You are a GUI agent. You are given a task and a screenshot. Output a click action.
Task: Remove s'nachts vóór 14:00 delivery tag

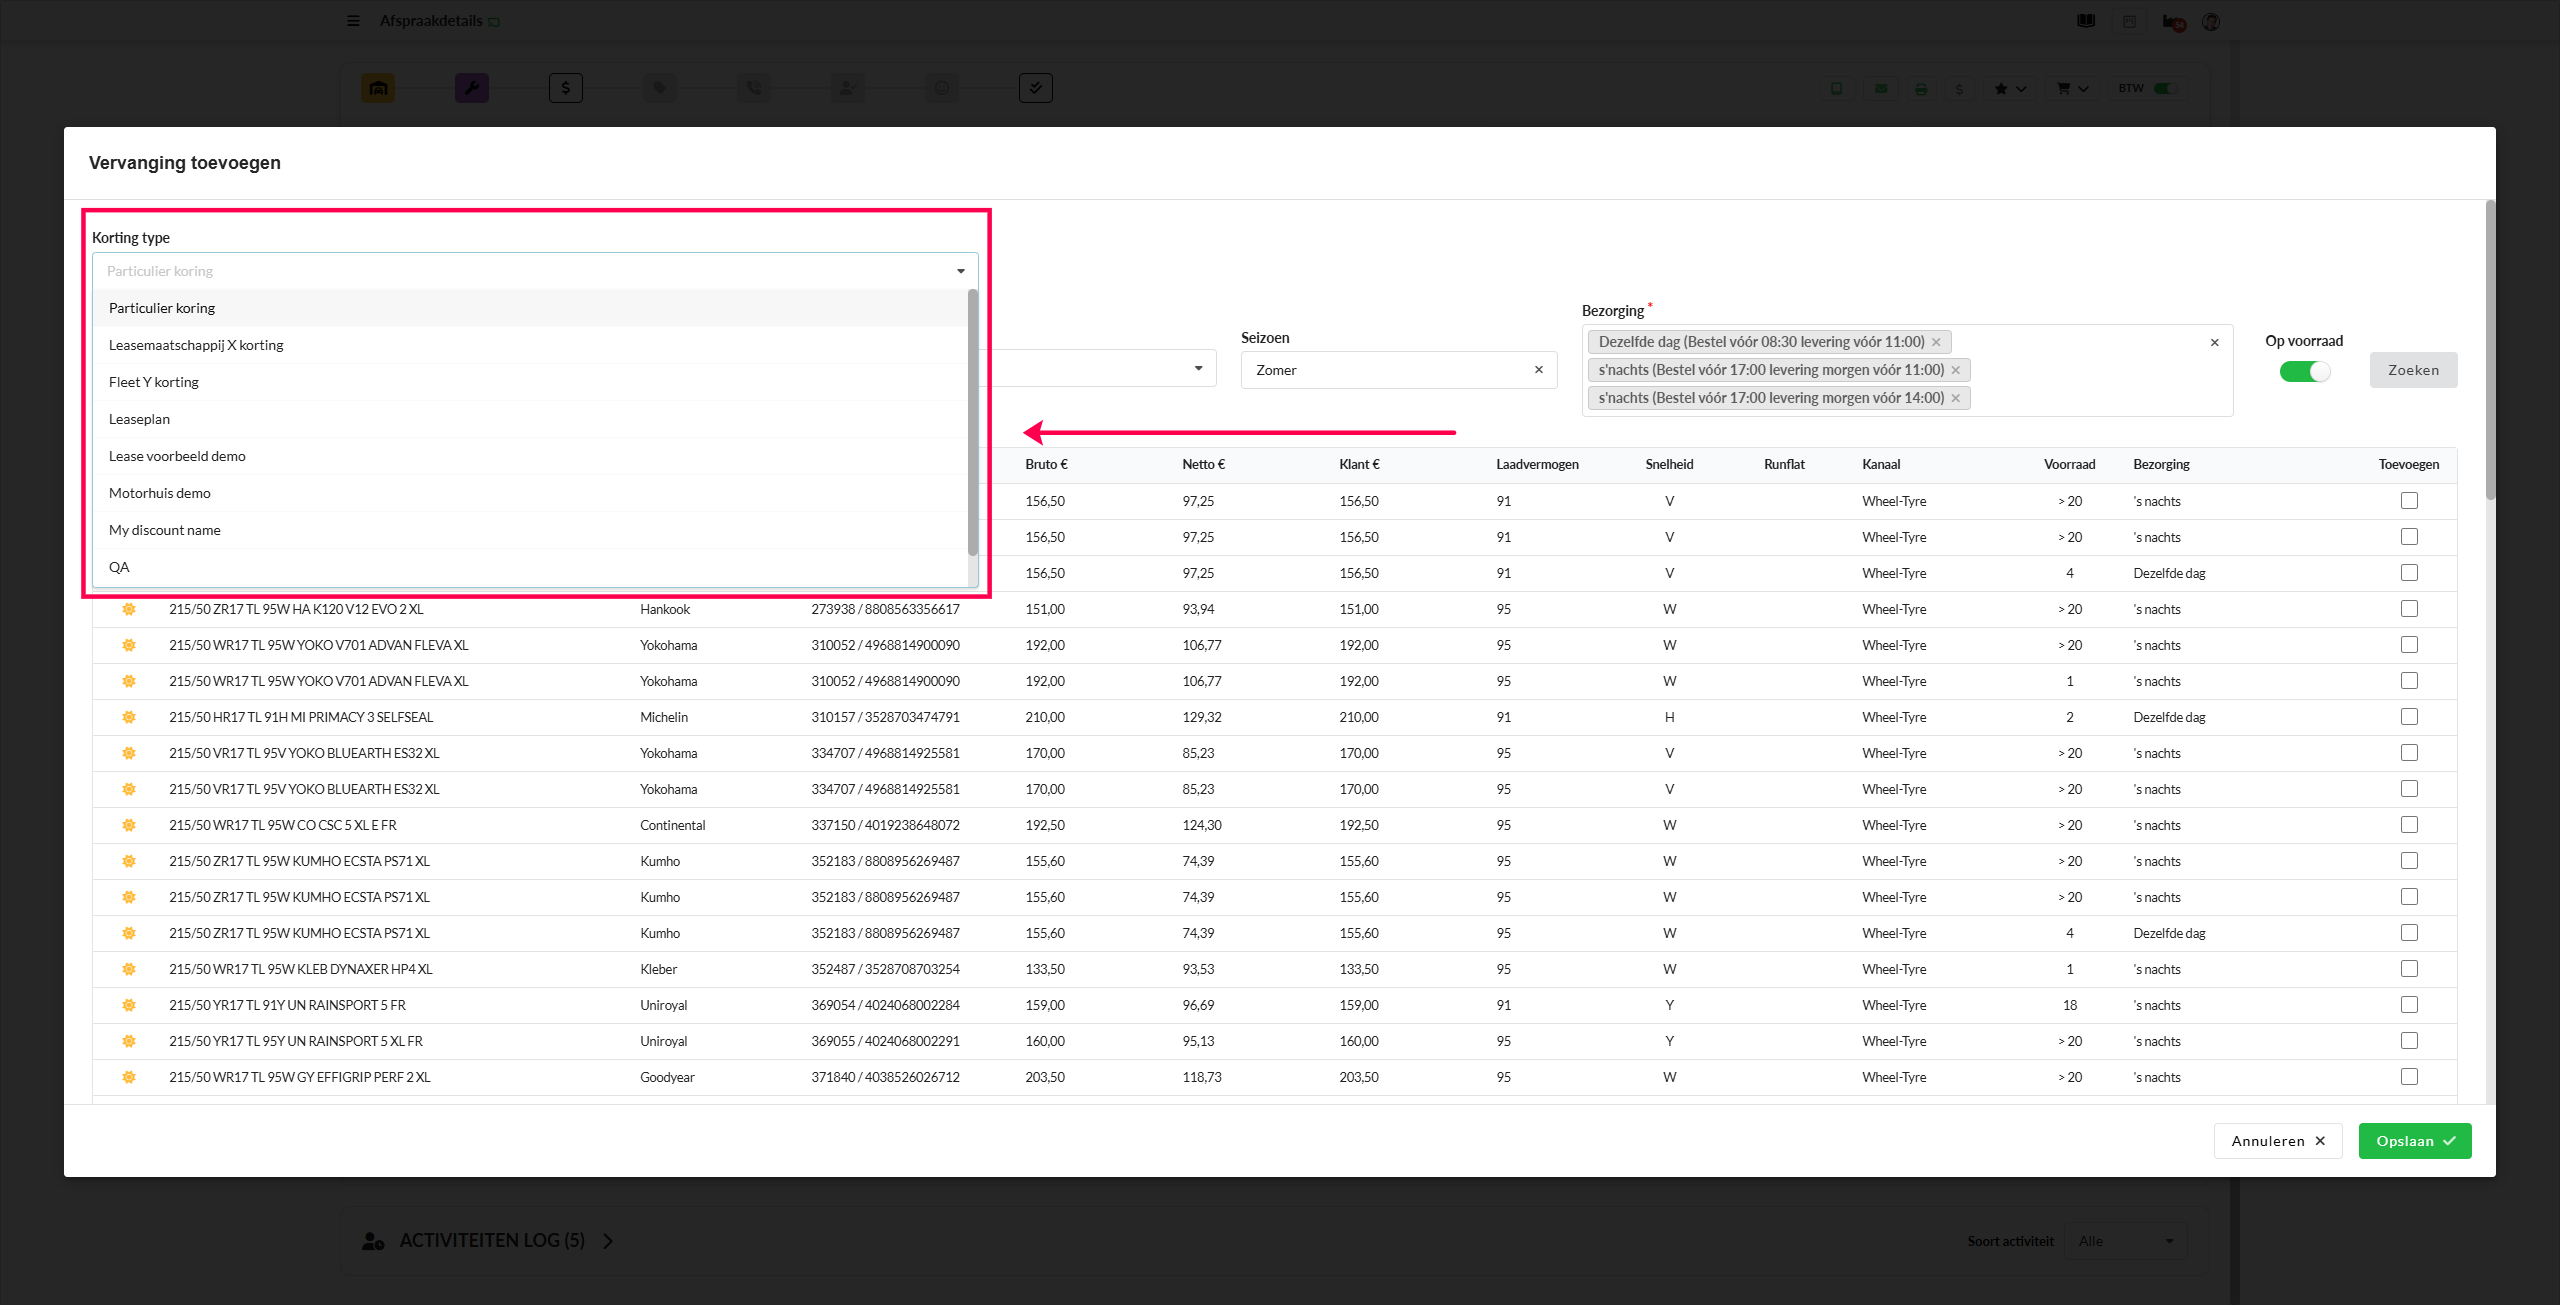pyautogui.click(x=1956, y=398)
